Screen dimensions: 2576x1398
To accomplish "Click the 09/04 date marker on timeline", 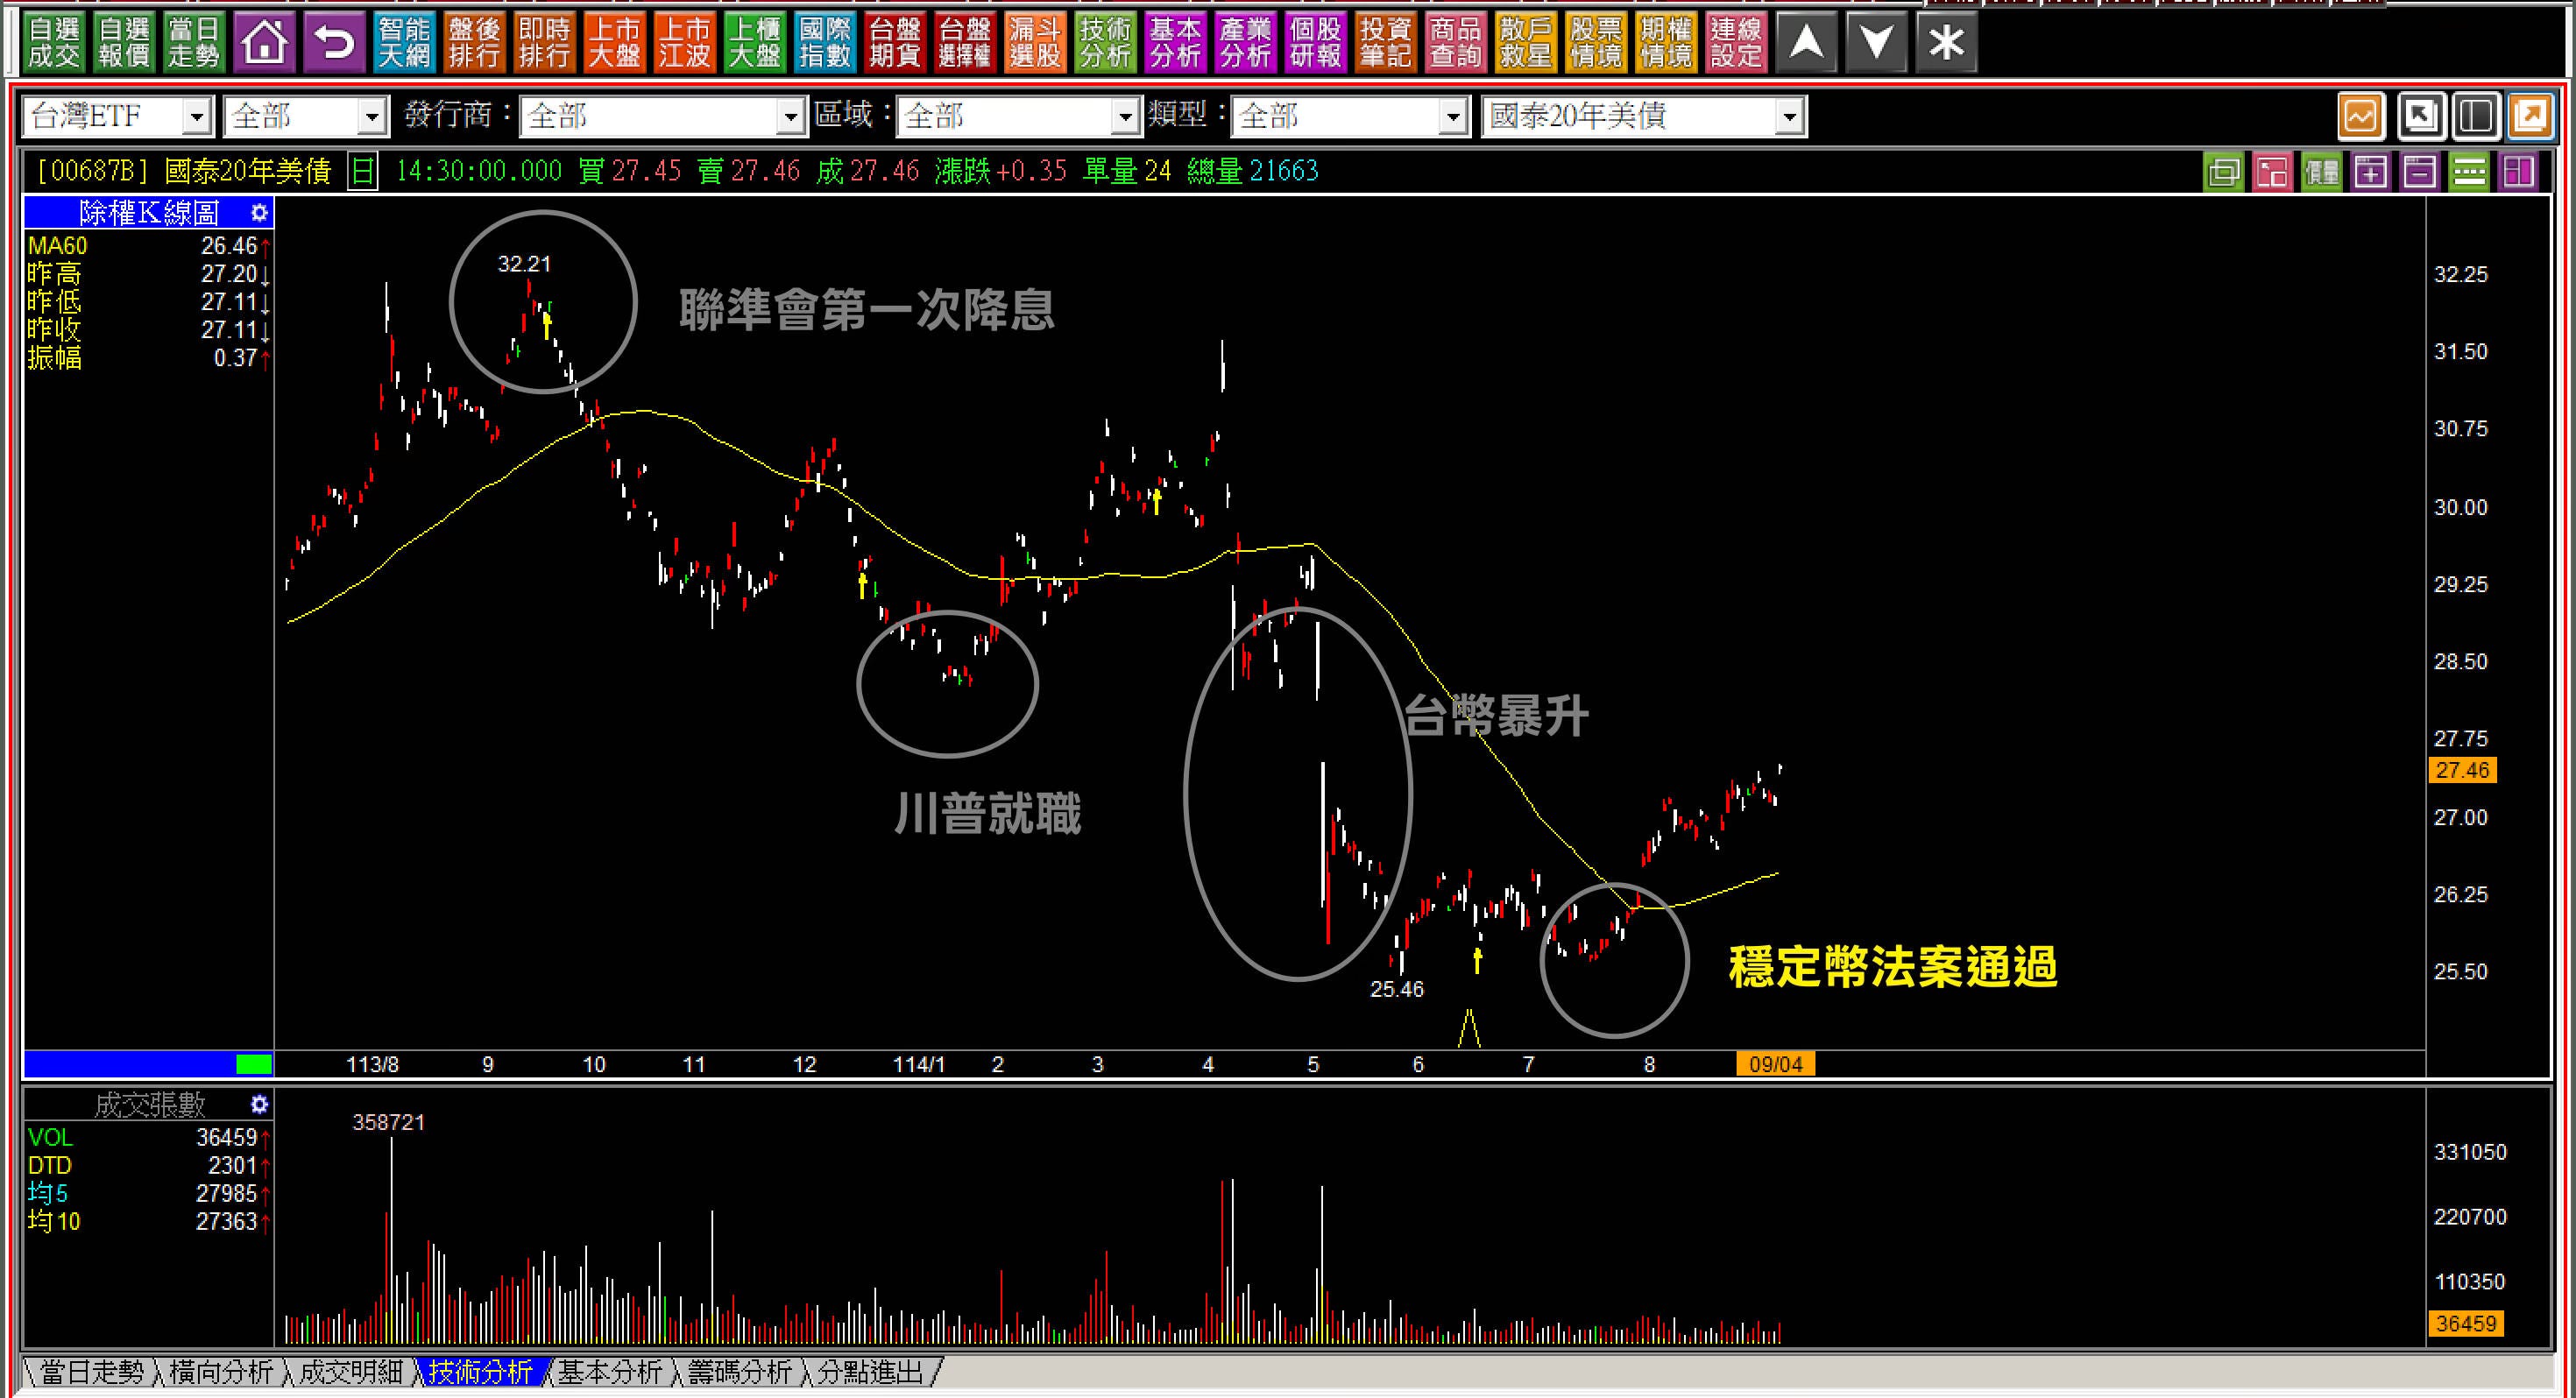I will click(1775, 1064).
